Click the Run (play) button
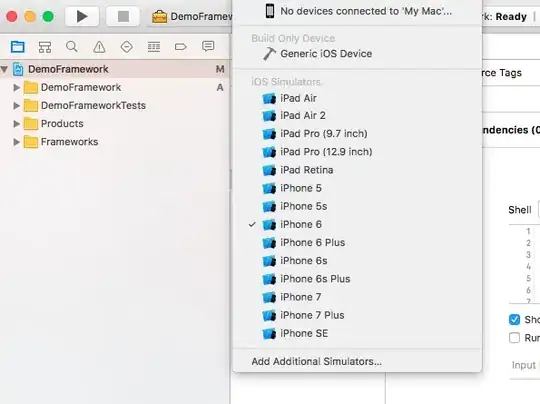This screenshot has height=404, width=540. (82, 16)
